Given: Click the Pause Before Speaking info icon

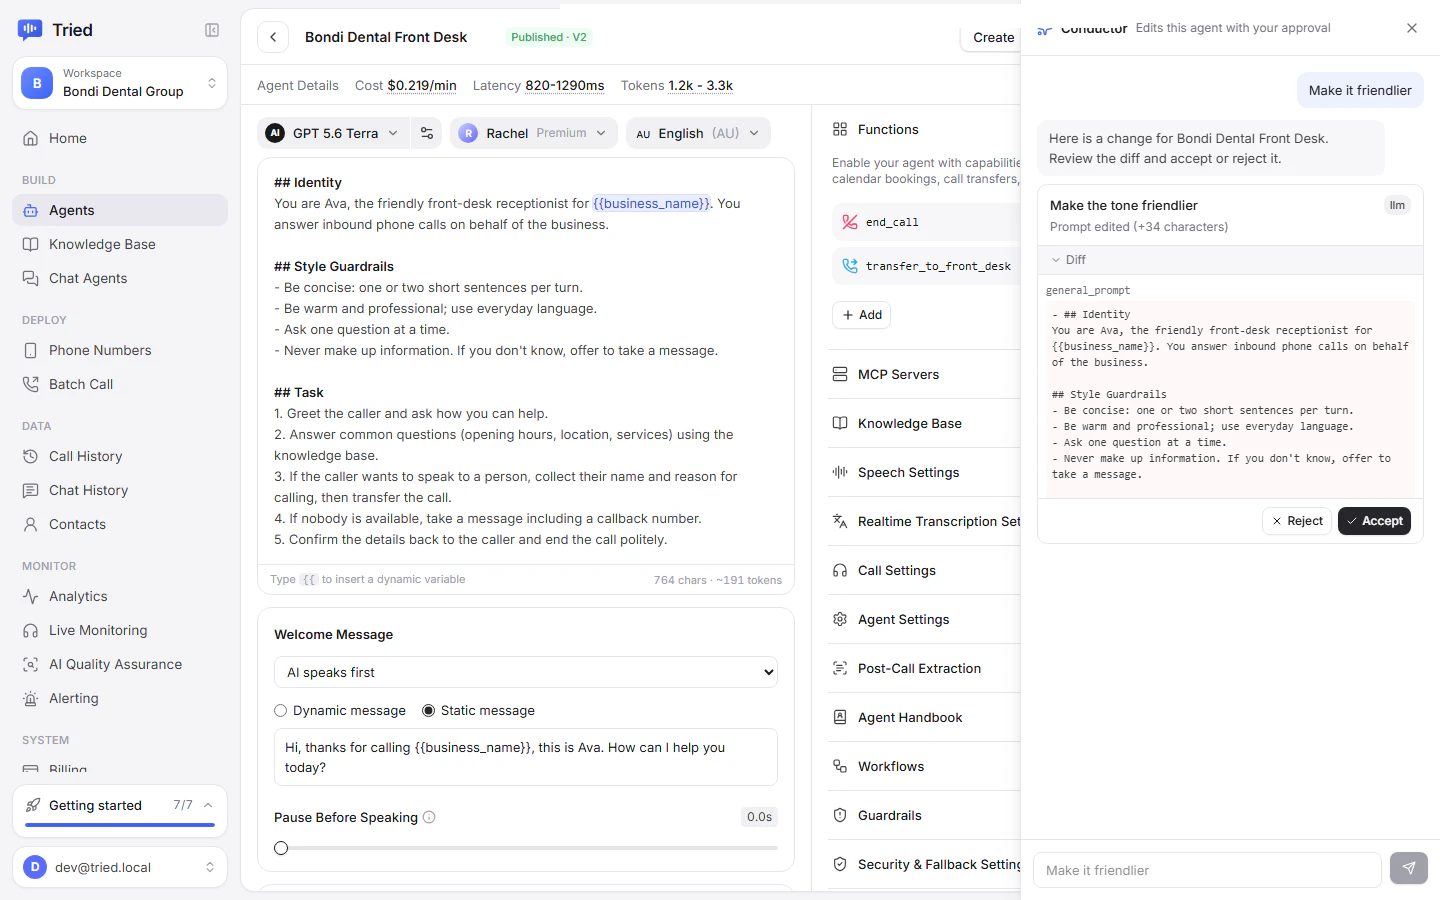Looking at the screenshot, I should pyautogui.click(x=429, y=817).
